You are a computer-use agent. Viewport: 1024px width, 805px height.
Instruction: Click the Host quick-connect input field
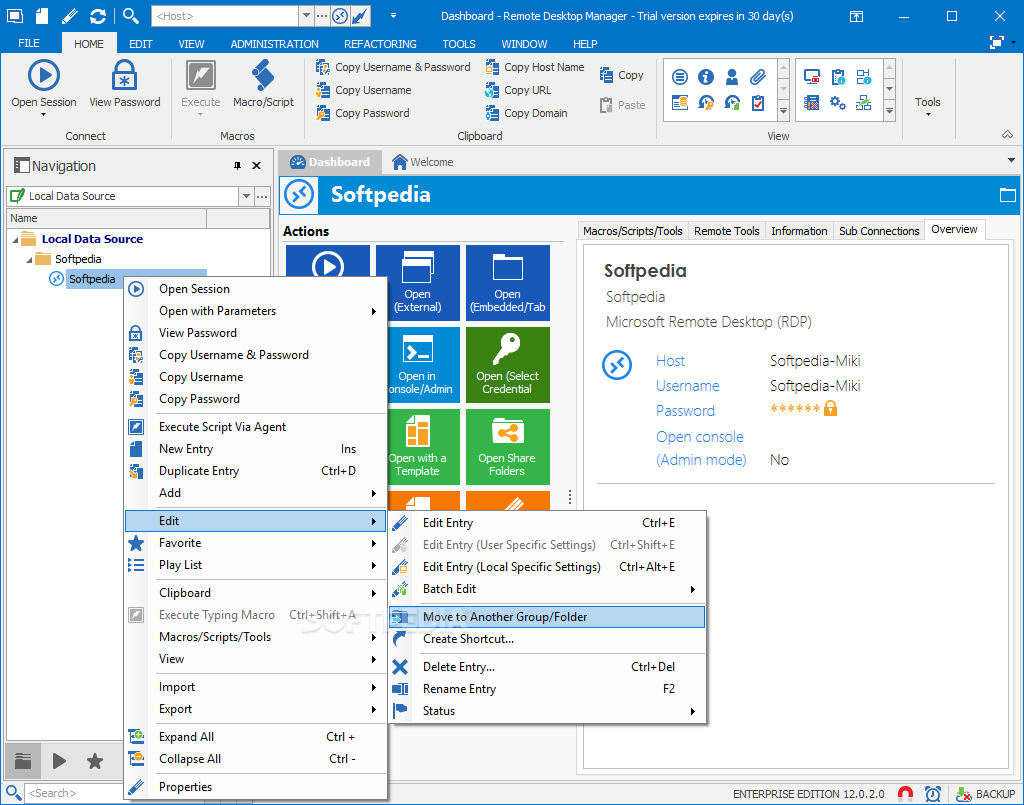click(x=225, y=16)
